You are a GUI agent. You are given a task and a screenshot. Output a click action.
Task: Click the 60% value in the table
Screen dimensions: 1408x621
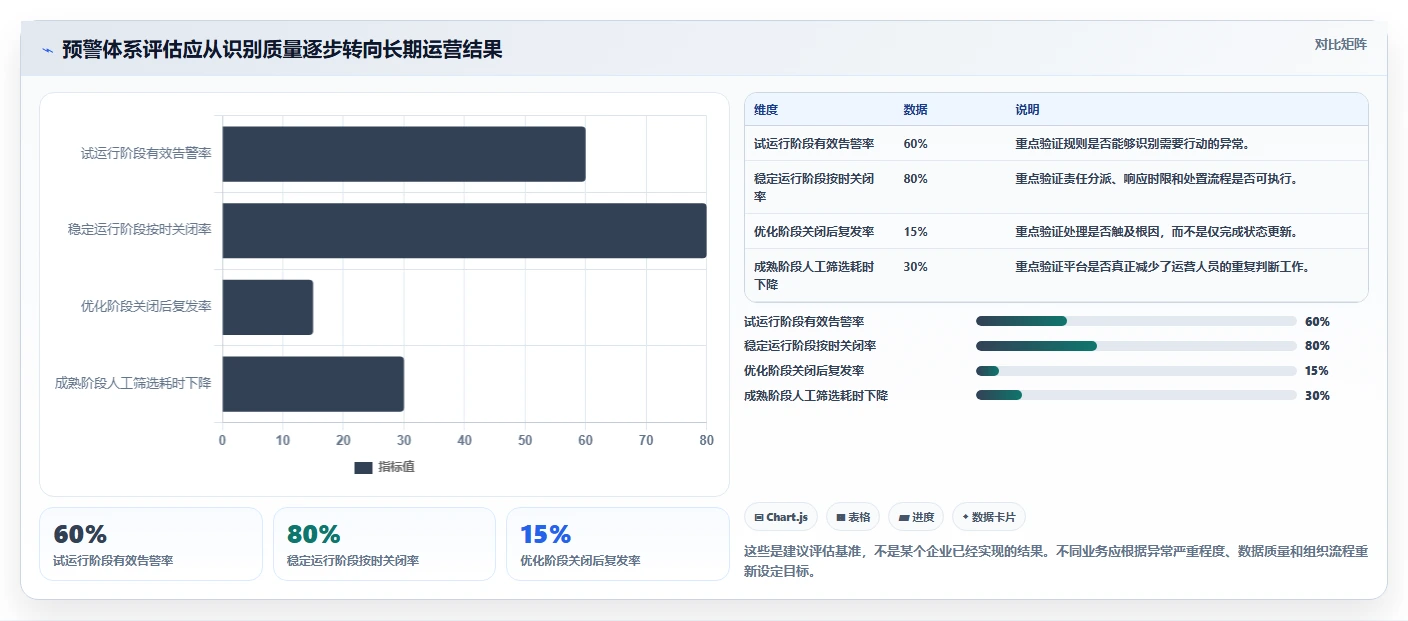pyautogui.click(x=915, y=143)
